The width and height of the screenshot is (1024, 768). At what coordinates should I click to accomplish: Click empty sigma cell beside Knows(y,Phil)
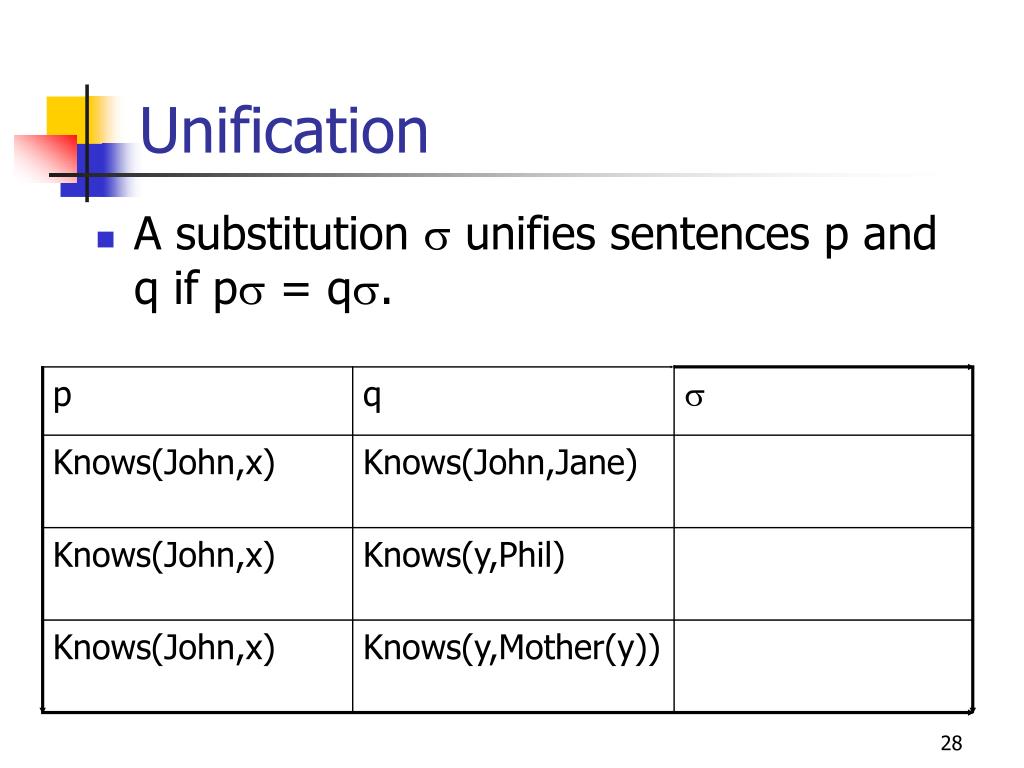point(823,574)
